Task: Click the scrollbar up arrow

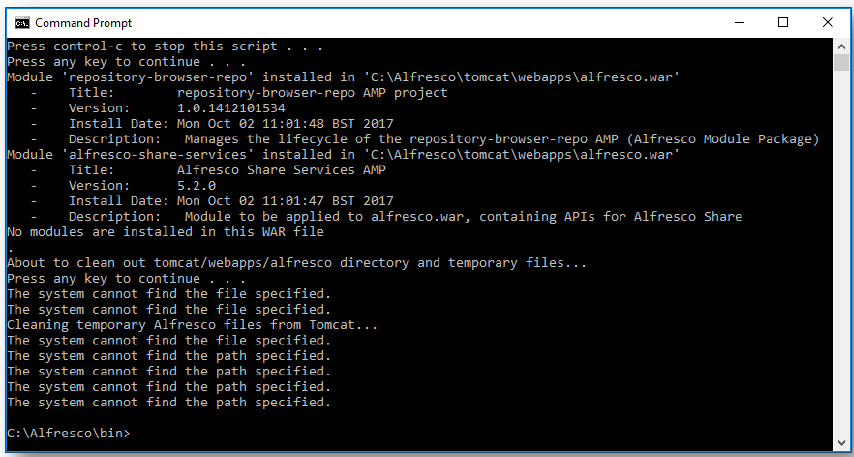Action: pyautogui.click(x=840, y=46)
